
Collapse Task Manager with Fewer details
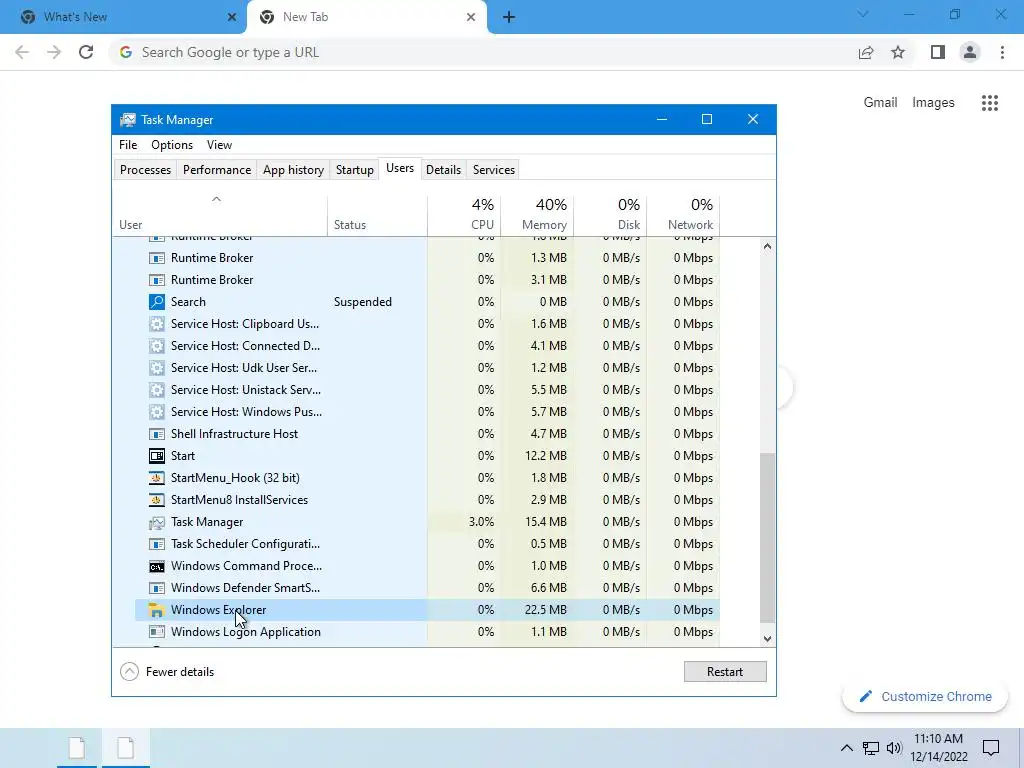167,671
